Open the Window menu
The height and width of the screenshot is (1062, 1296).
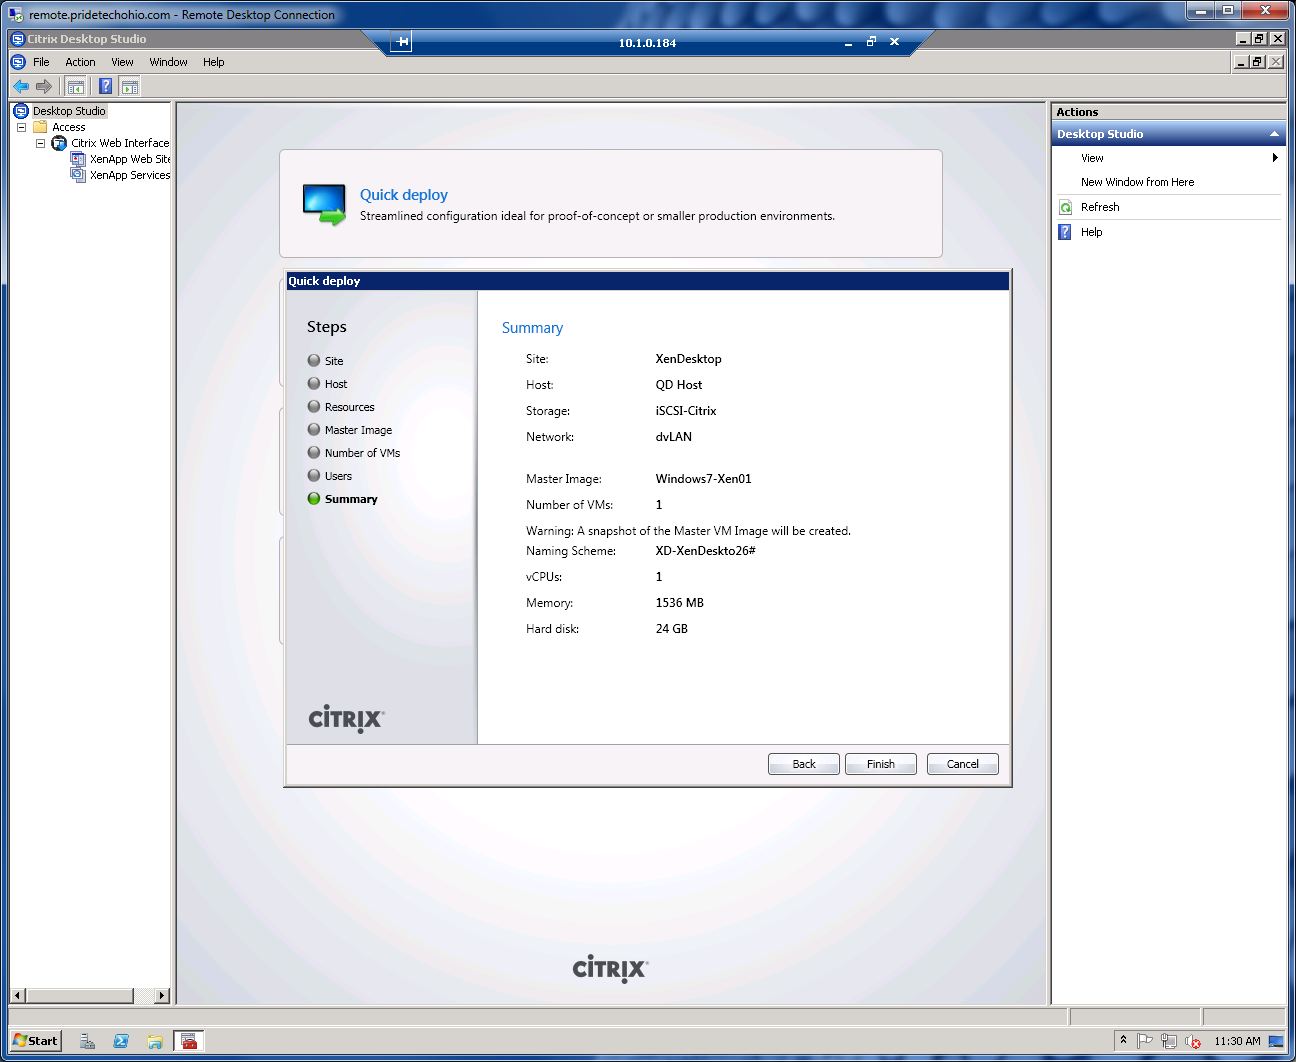[x=168, y=62]
